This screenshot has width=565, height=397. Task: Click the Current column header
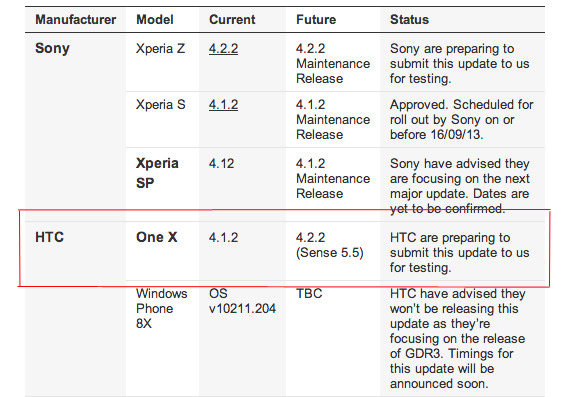[232, 19]
